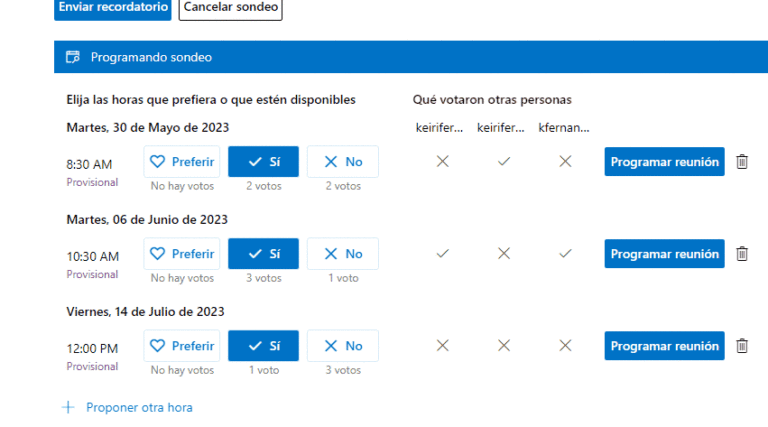768x427 pixels.
Task: Schedule meeting for Martes 30 de Mayo
Action: coord(664,162)
